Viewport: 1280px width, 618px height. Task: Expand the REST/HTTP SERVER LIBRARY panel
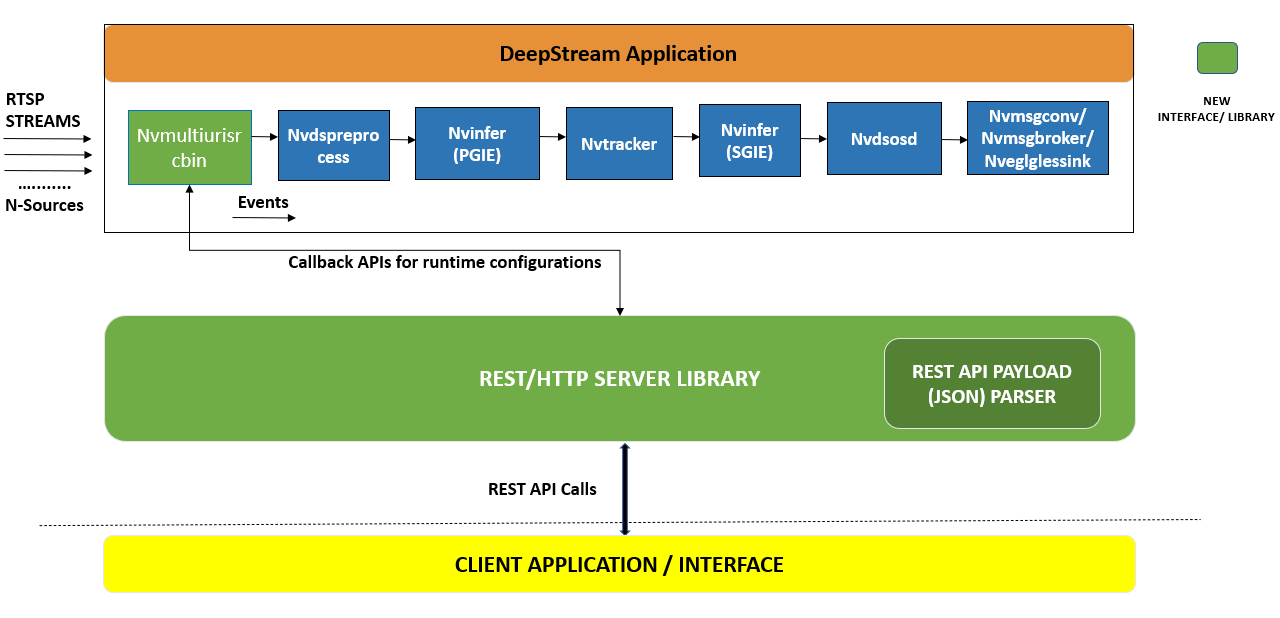click(x=619, y=377)
